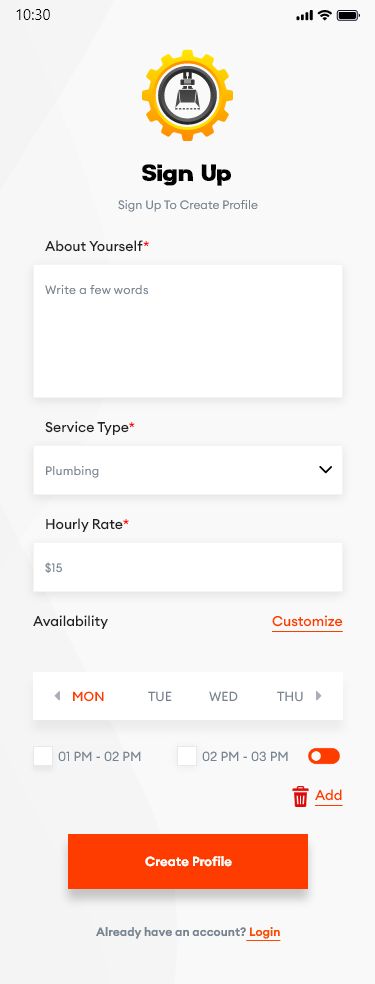Focus the Hourly Rate $15 field
375x984 pixels.
pyautogui.click(x=188, y=567)
